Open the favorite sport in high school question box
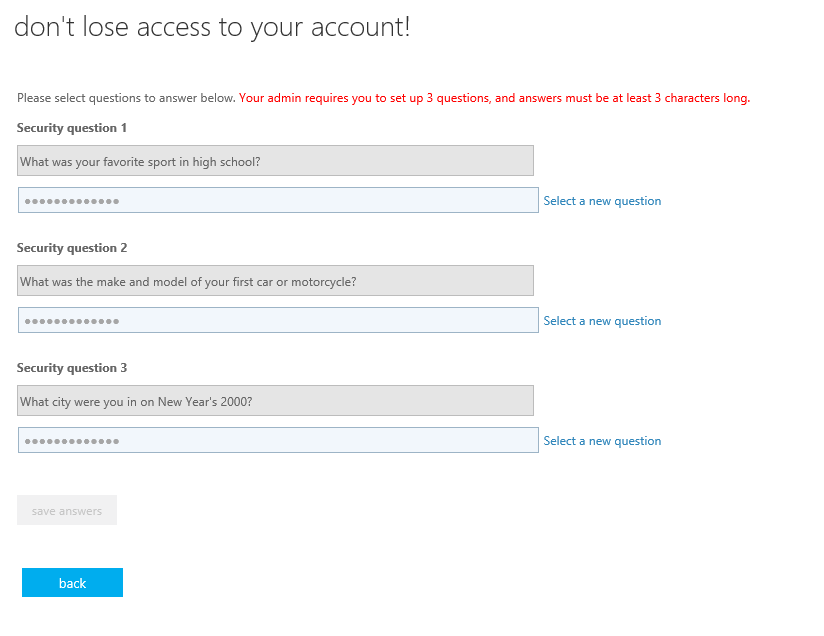Screen dimensions: 824x636 click(275, 161)
